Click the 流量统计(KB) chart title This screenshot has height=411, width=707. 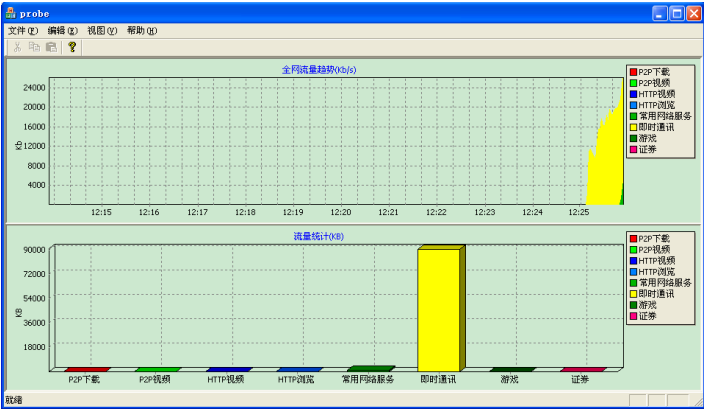point(319,237)
